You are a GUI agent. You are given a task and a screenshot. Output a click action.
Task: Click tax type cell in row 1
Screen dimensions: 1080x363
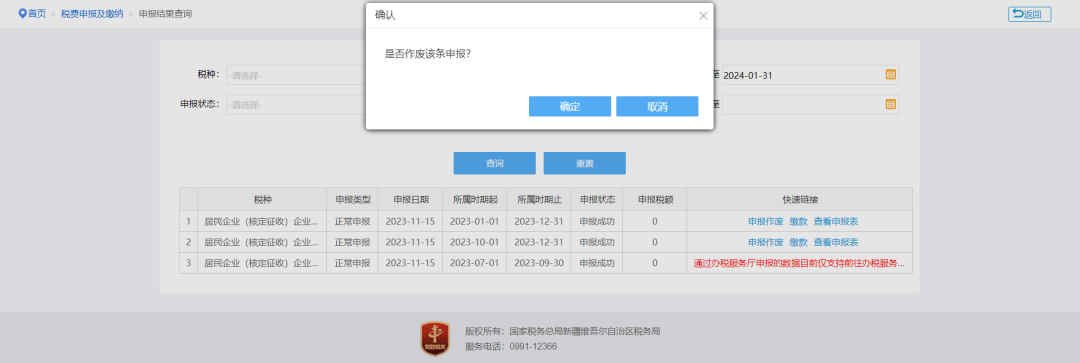[x=262, y=222]
